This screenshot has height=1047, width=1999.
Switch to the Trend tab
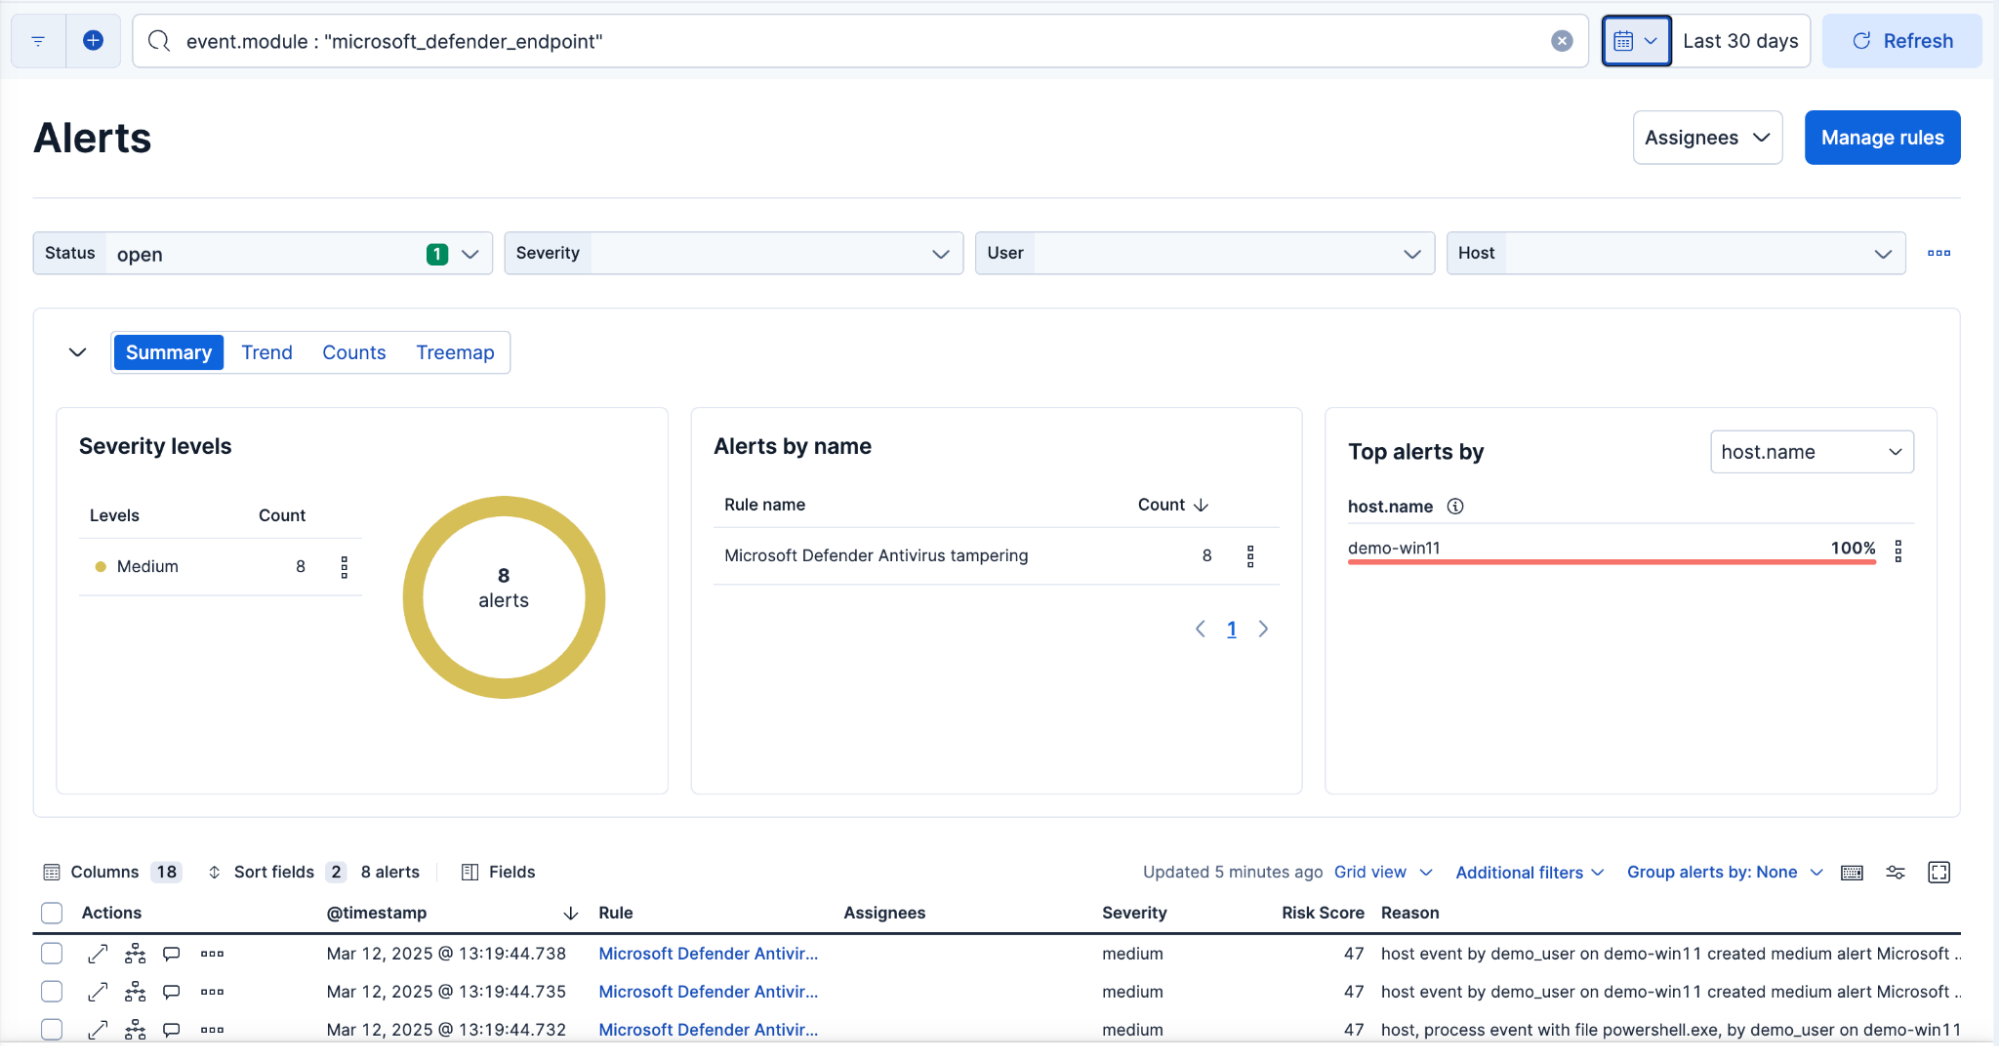(x=267, y=352)
